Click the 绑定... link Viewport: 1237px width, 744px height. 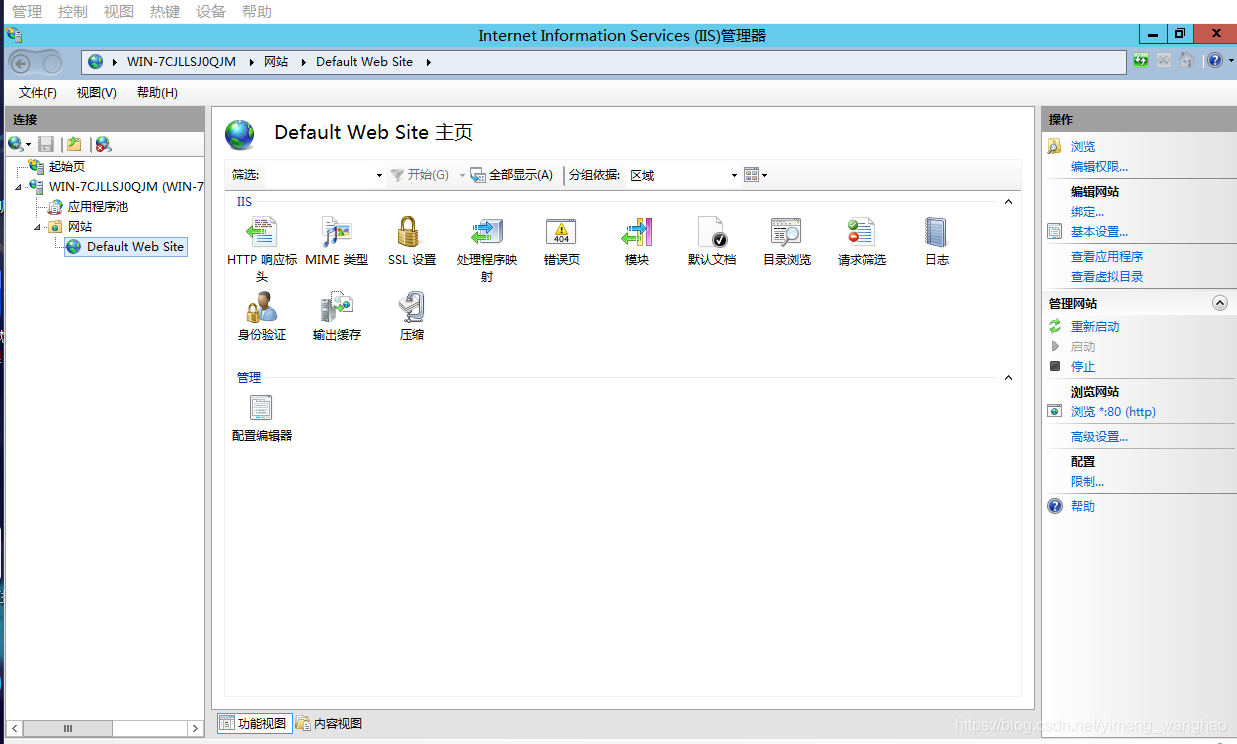pos(1087,212)
